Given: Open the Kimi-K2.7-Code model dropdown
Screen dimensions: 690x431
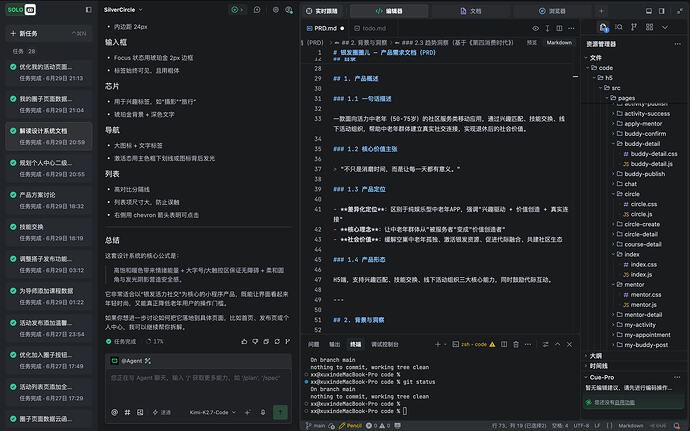Looking at the screenshot, I should tap(213, 413).
